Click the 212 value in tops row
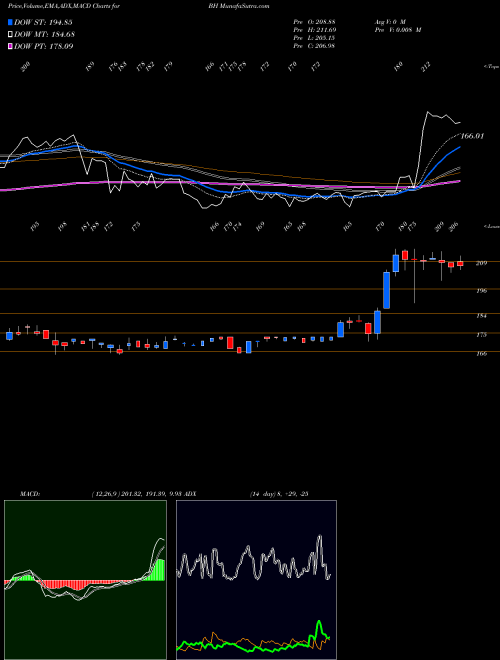Screen dimensions: 500x660 pos(426,67)
